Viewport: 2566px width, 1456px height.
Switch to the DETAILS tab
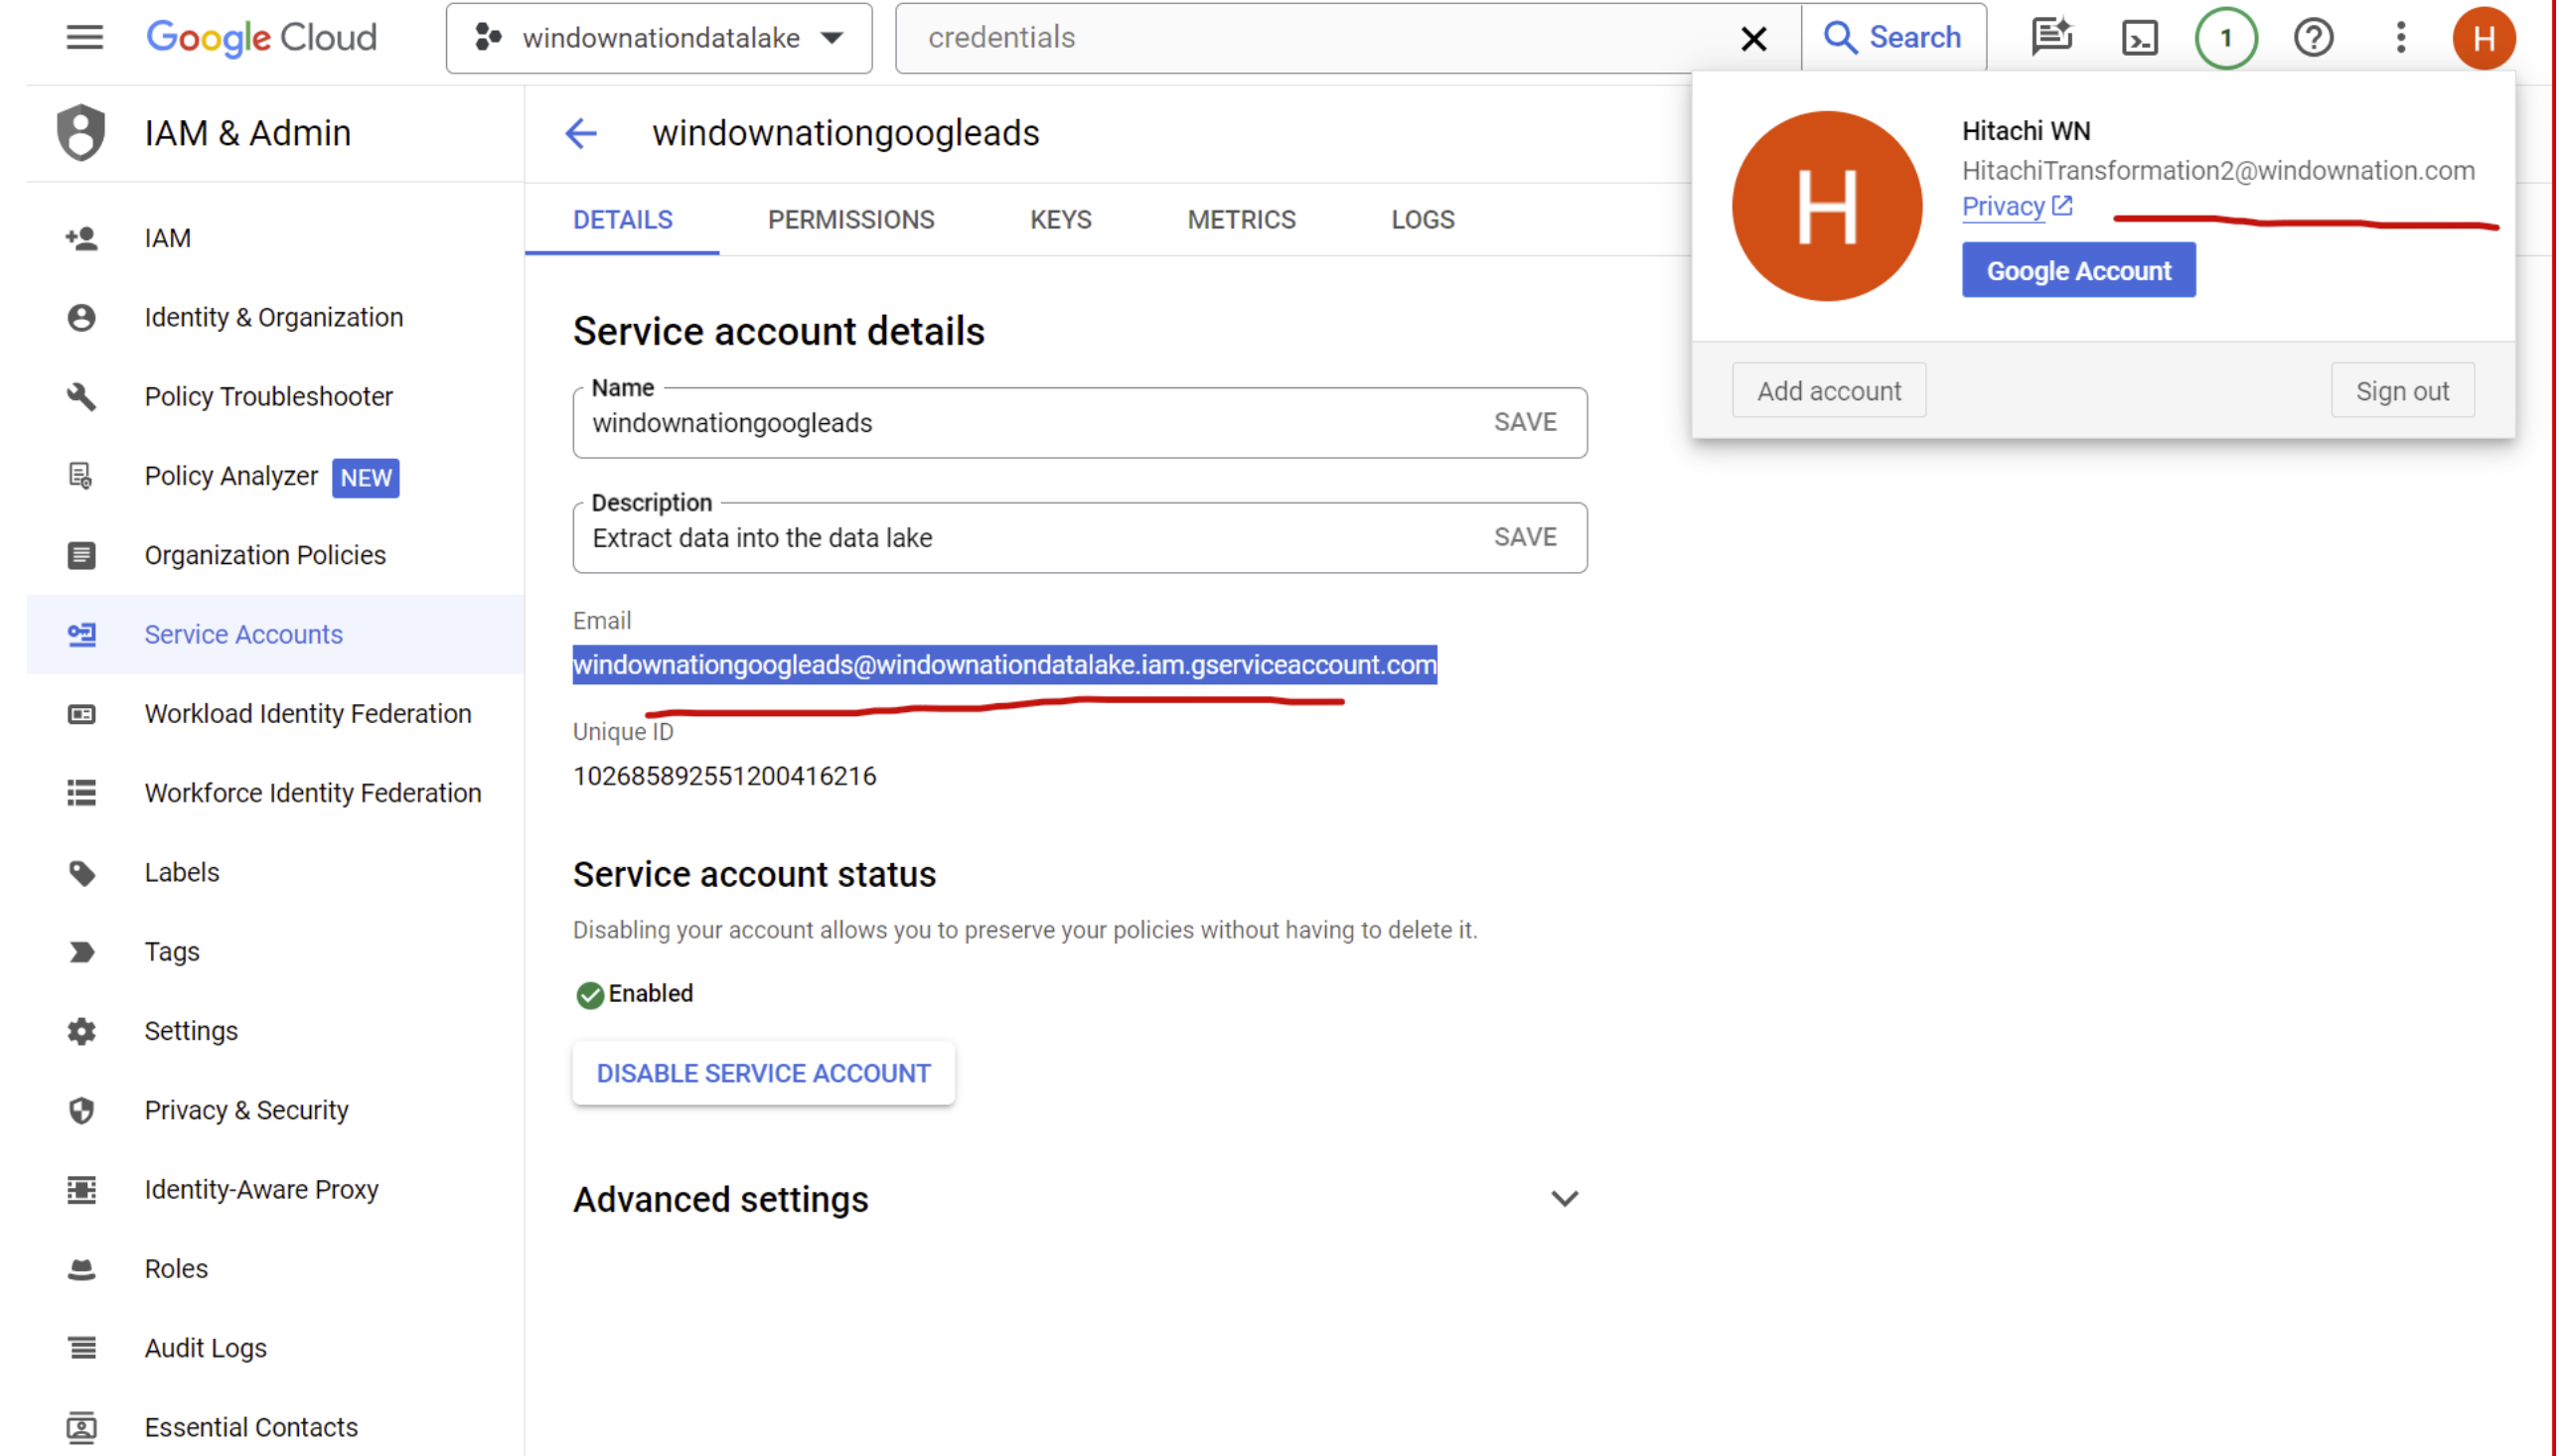coord(623,219)
